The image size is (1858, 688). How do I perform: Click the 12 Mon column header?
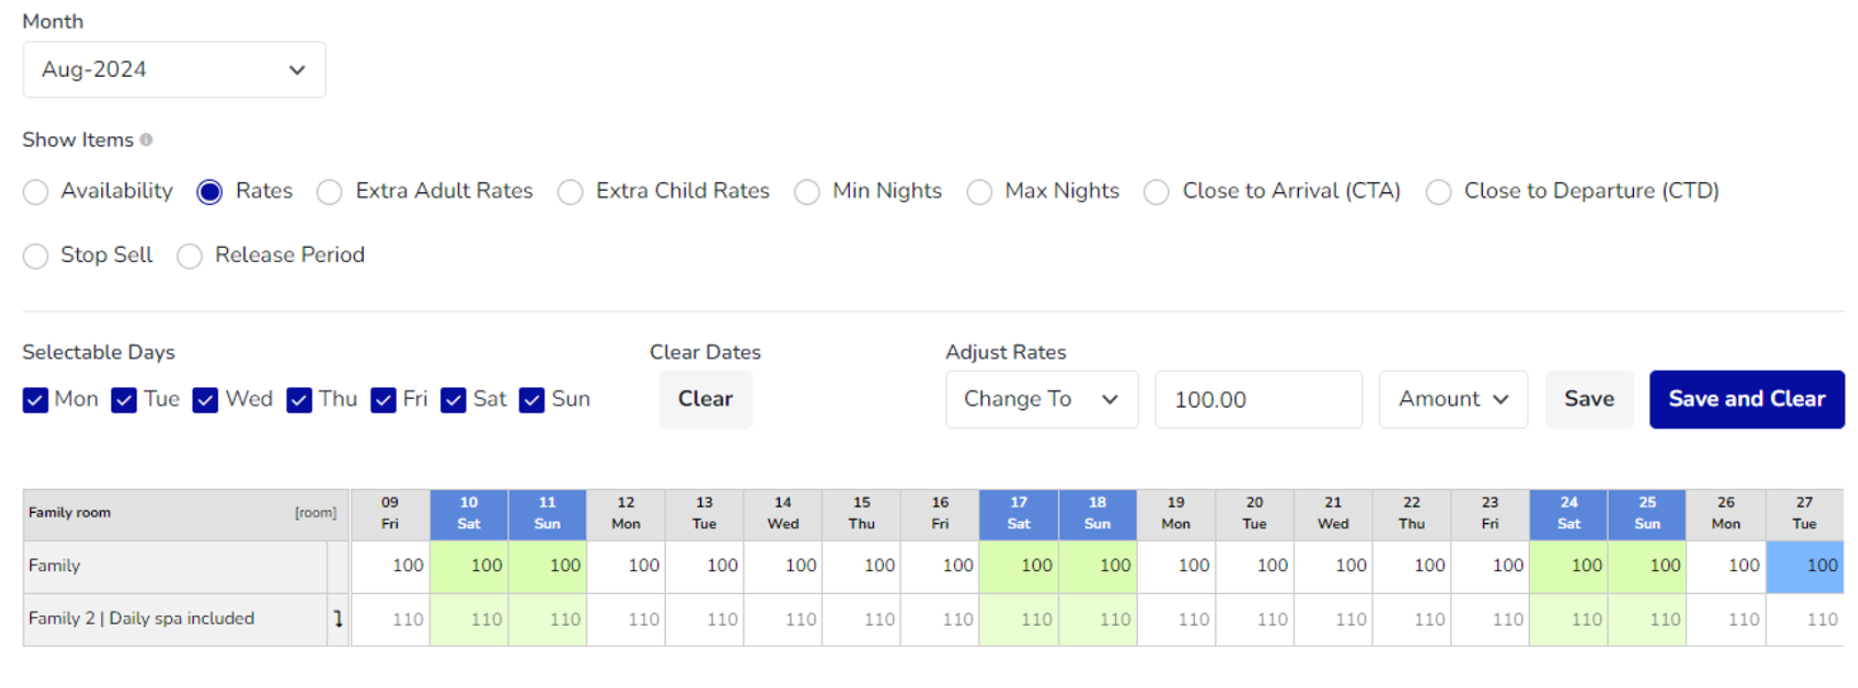click(626, 514)
